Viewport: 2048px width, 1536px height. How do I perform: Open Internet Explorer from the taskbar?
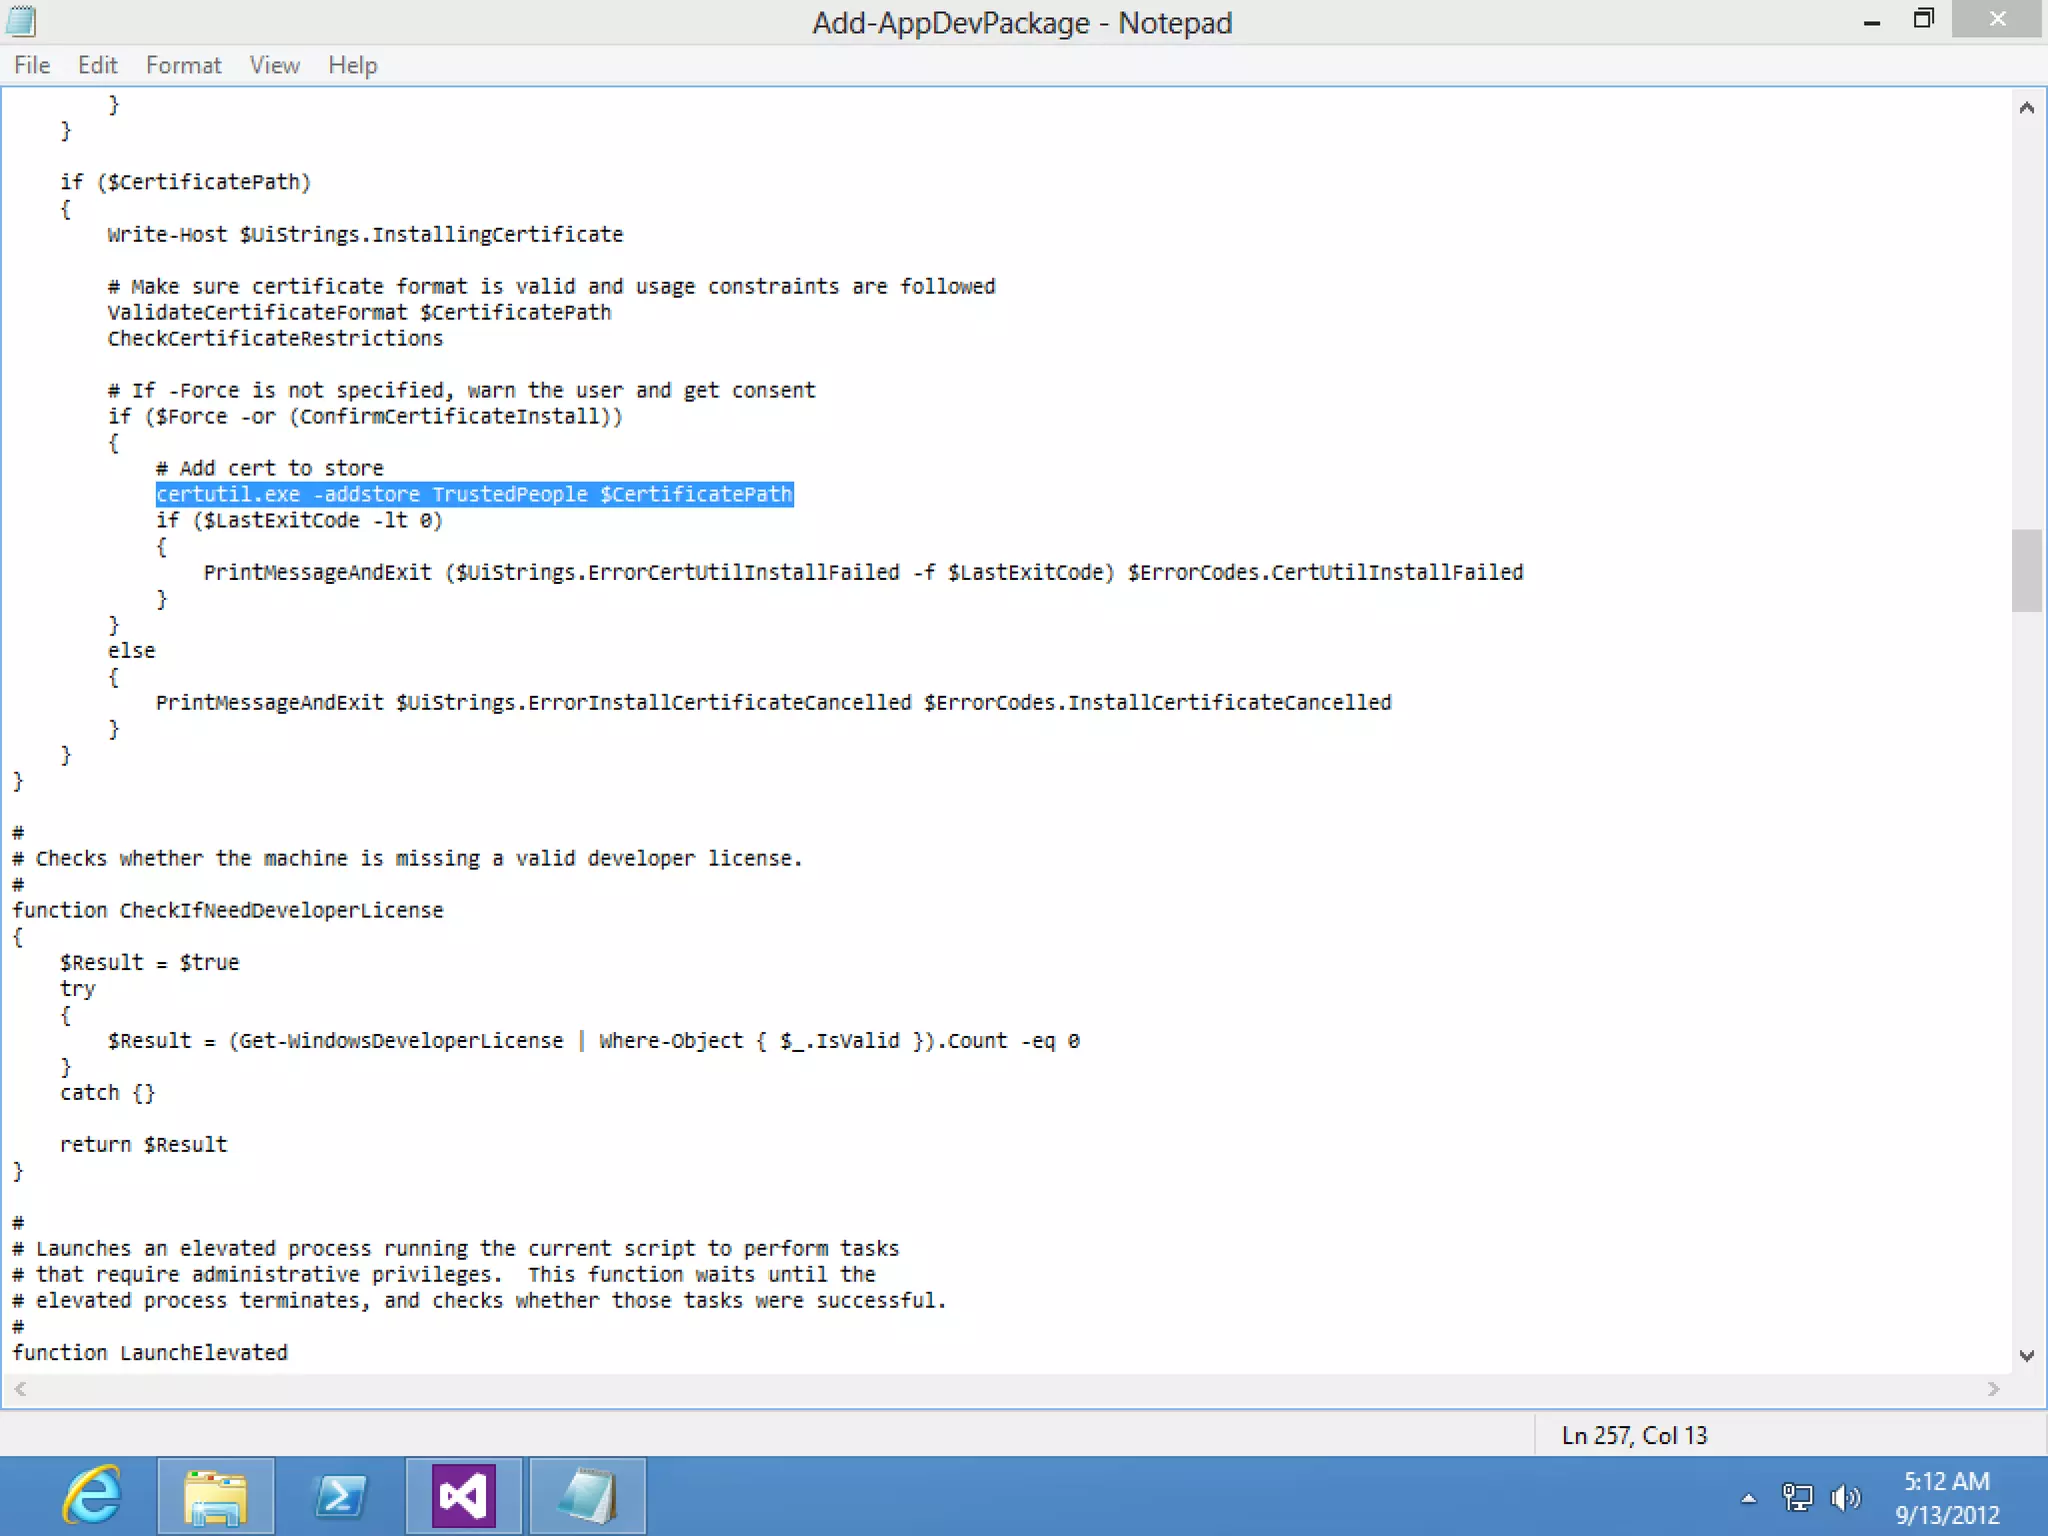click(x=93, y=1496)
